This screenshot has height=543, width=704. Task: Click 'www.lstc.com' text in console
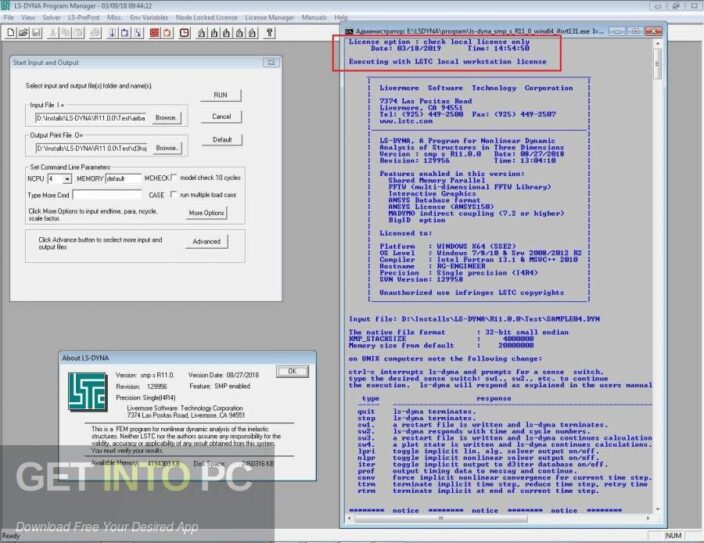click(x=406, y=121)
